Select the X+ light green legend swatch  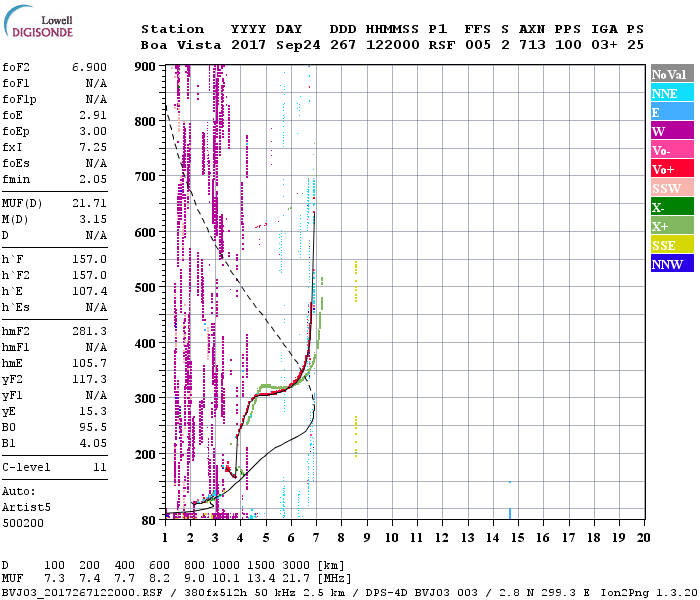tap(672, 226)
